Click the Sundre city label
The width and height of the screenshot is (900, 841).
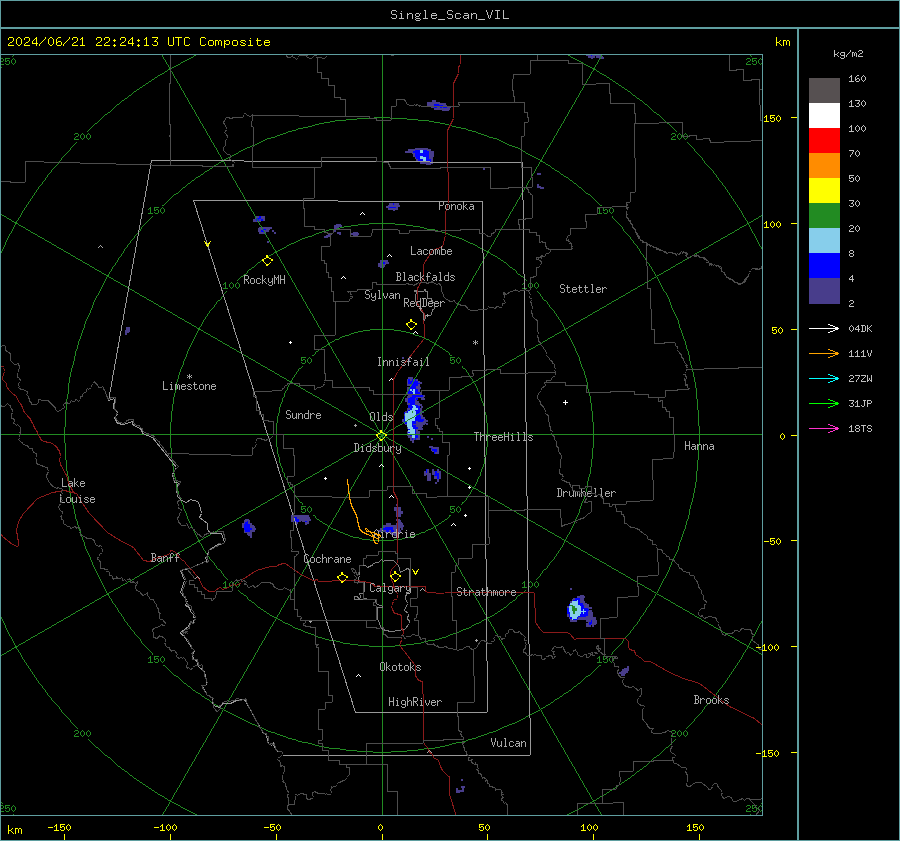click(x=303, y=414)
